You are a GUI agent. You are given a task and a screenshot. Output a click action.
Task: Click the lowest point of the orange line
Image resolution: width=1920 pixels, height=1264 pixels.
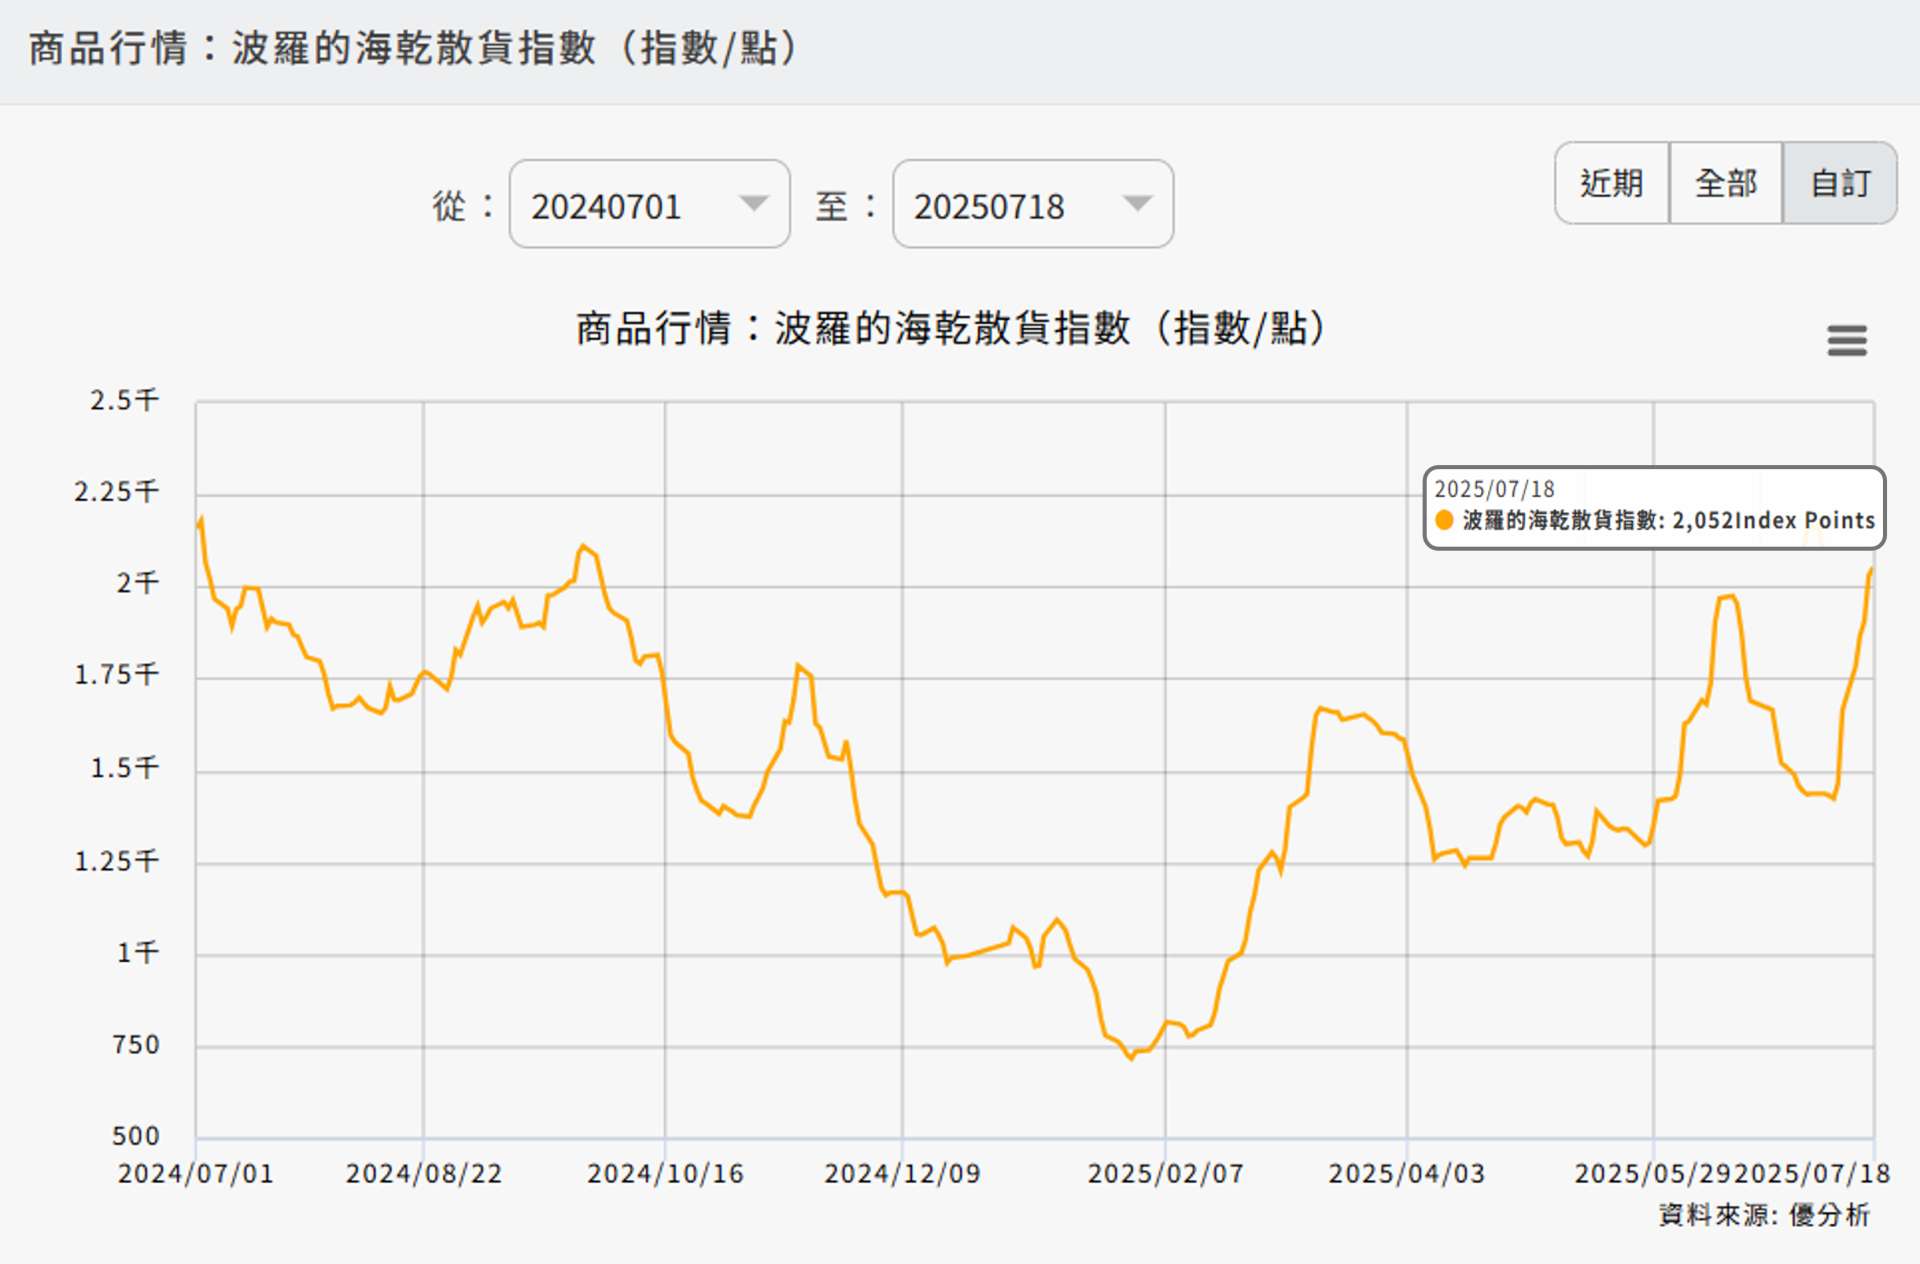(x=1131, y=1058)
